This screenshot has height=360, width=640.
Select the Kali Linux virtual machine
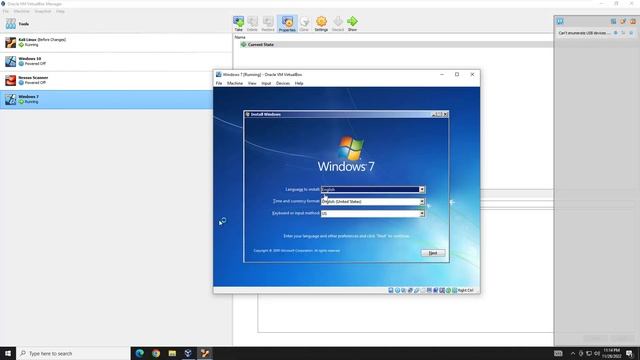[116, 42]
